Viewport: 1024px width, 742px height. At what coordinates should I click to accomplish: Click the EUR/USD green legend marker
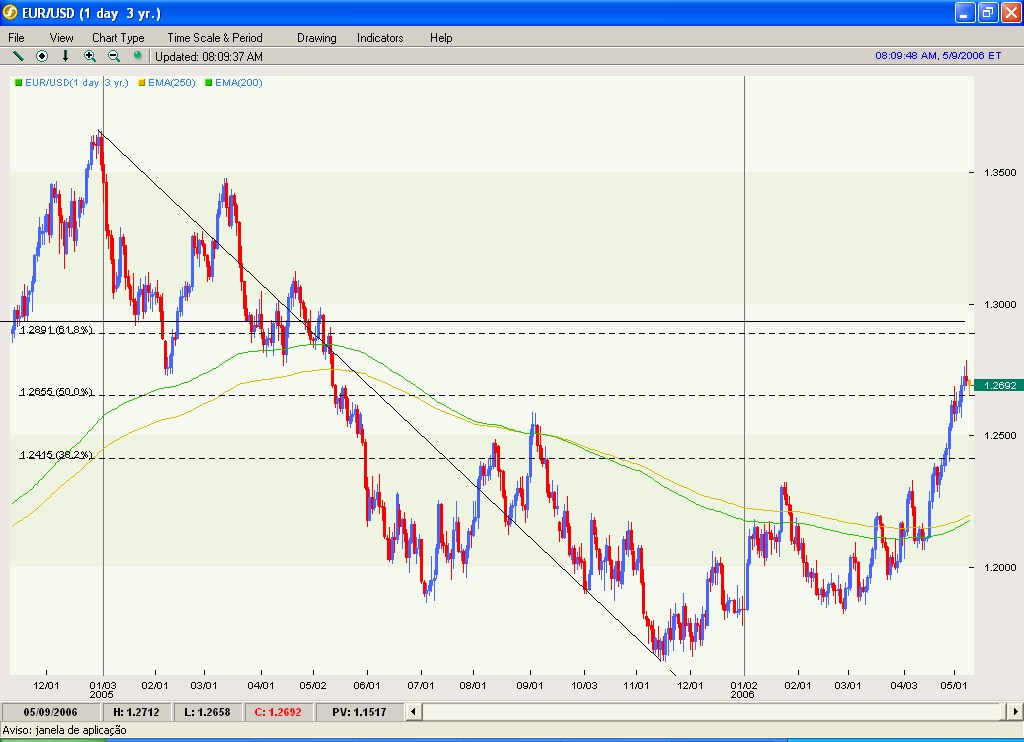pyautogui.click(x=19, y=83)
